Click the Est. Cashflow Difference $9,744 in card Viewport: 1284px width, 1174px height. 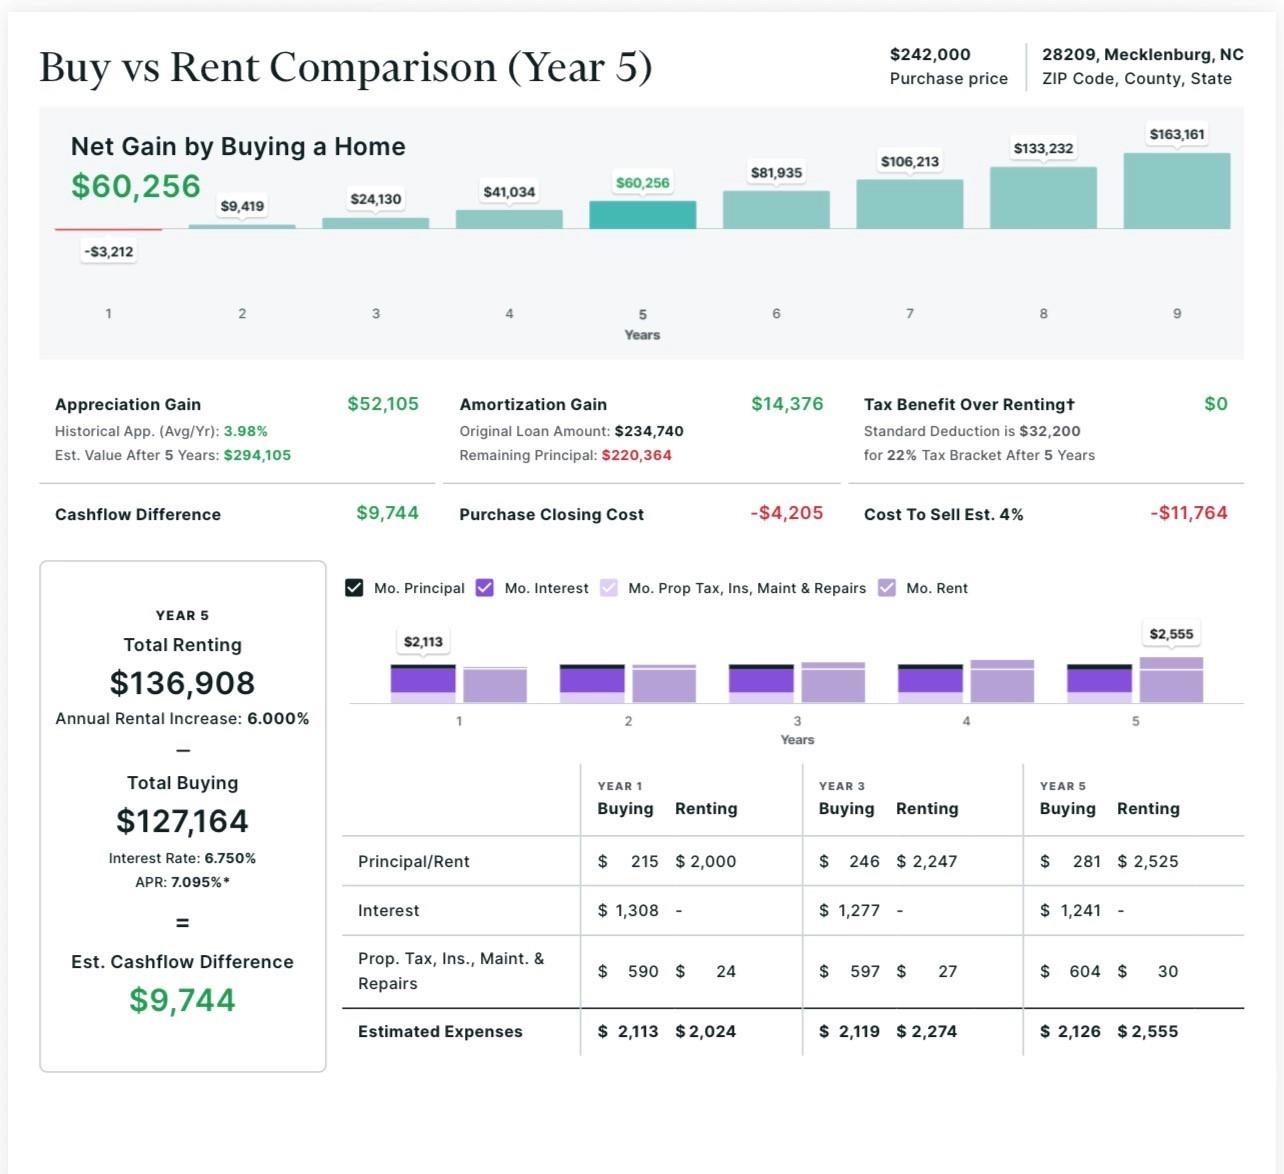183,1000
